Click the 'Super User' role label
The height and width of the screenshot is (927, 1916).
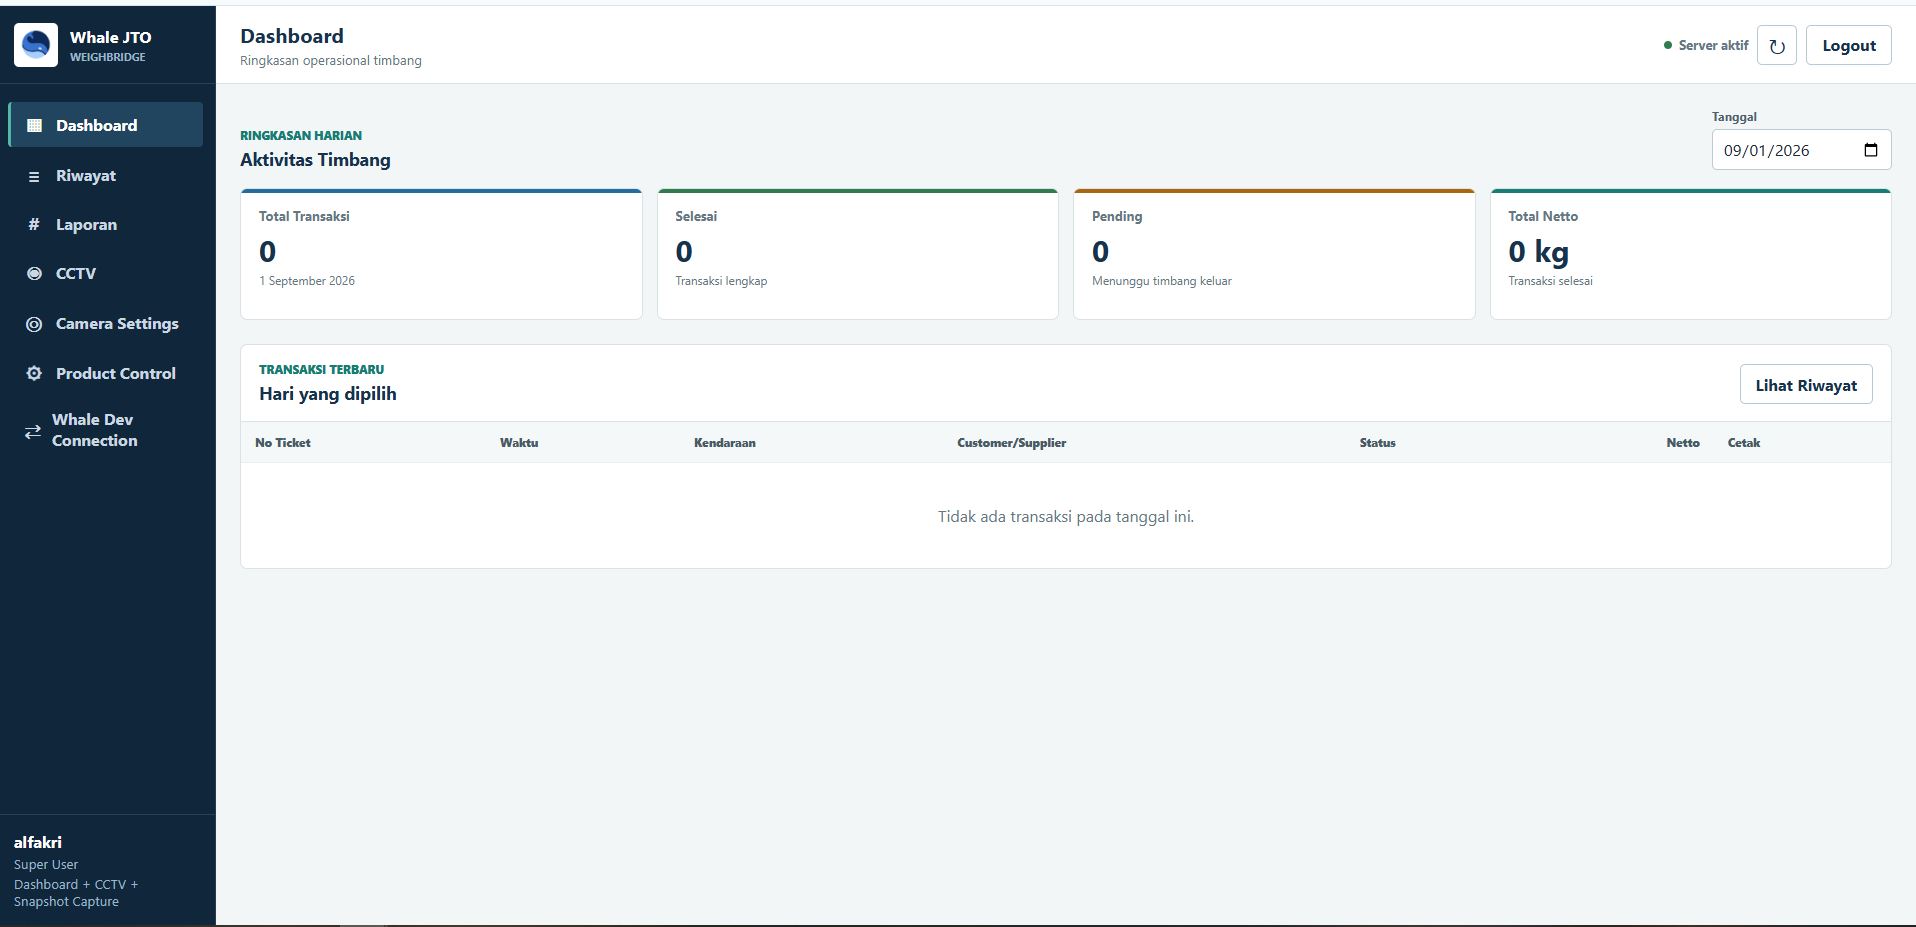pyautogui.click(x=46, y=864)
